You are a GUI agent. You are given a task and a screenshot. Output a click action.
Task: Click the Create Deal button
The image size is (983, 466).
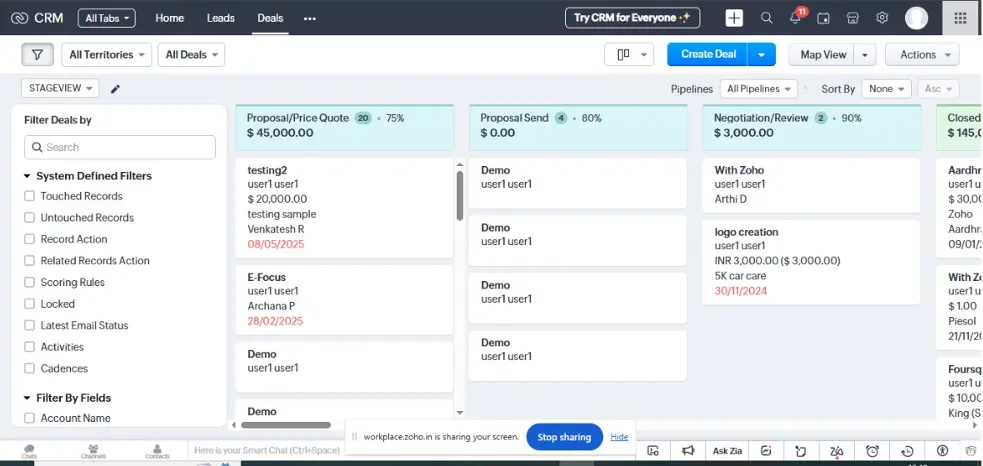708,55
